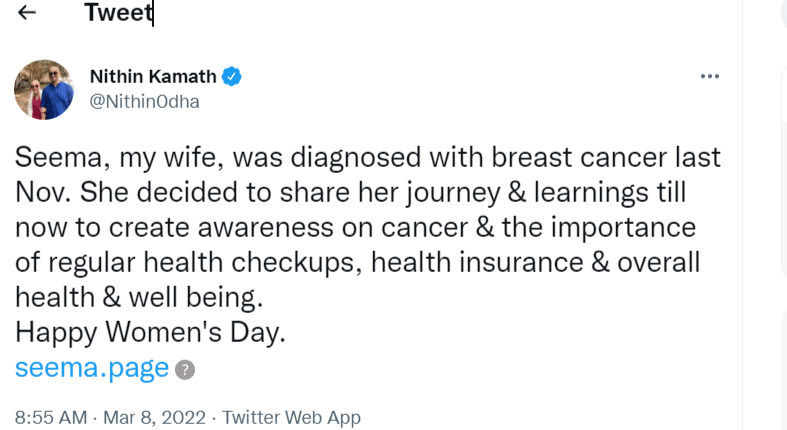Click the Tweet page heading
The image size is (787, 430).
(x=118, y=13)
